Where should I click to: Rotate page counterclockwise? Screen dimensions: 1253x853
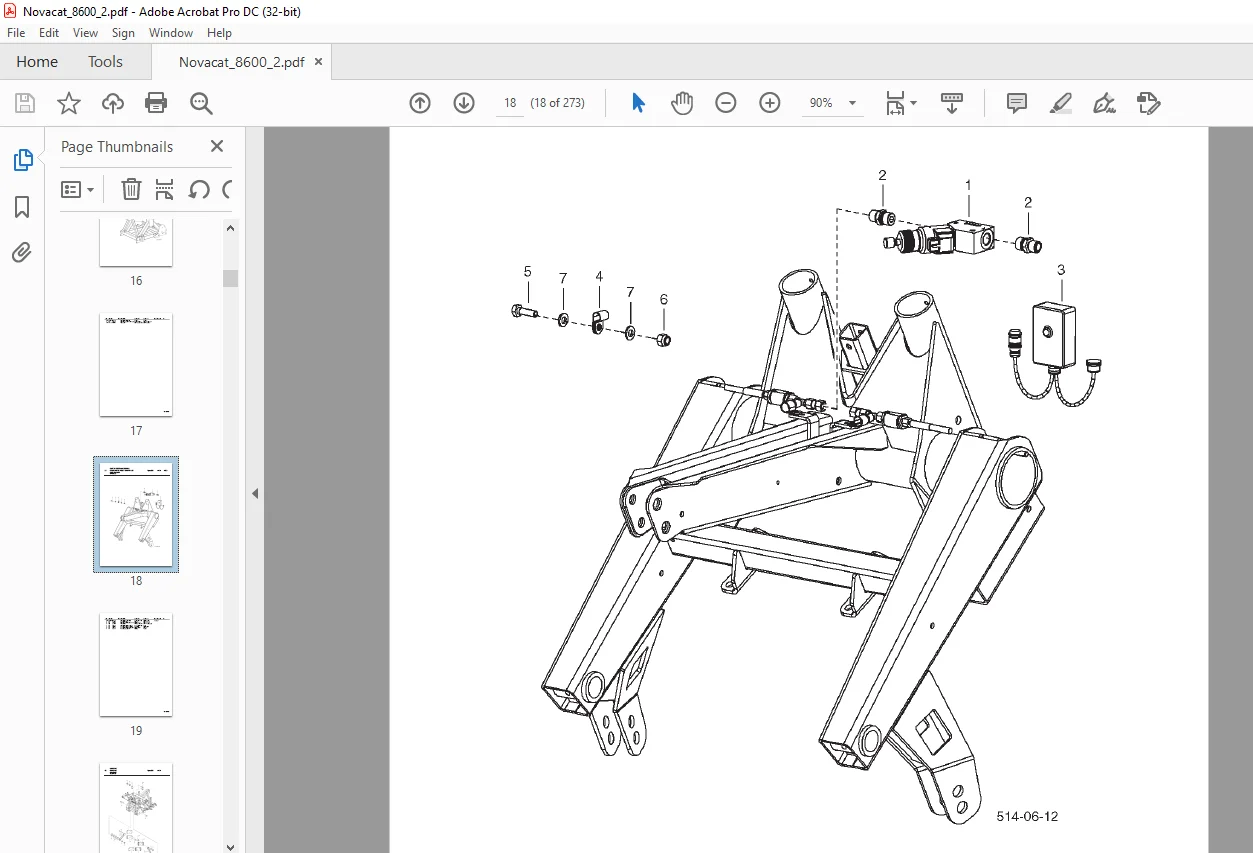pos(199,189)
